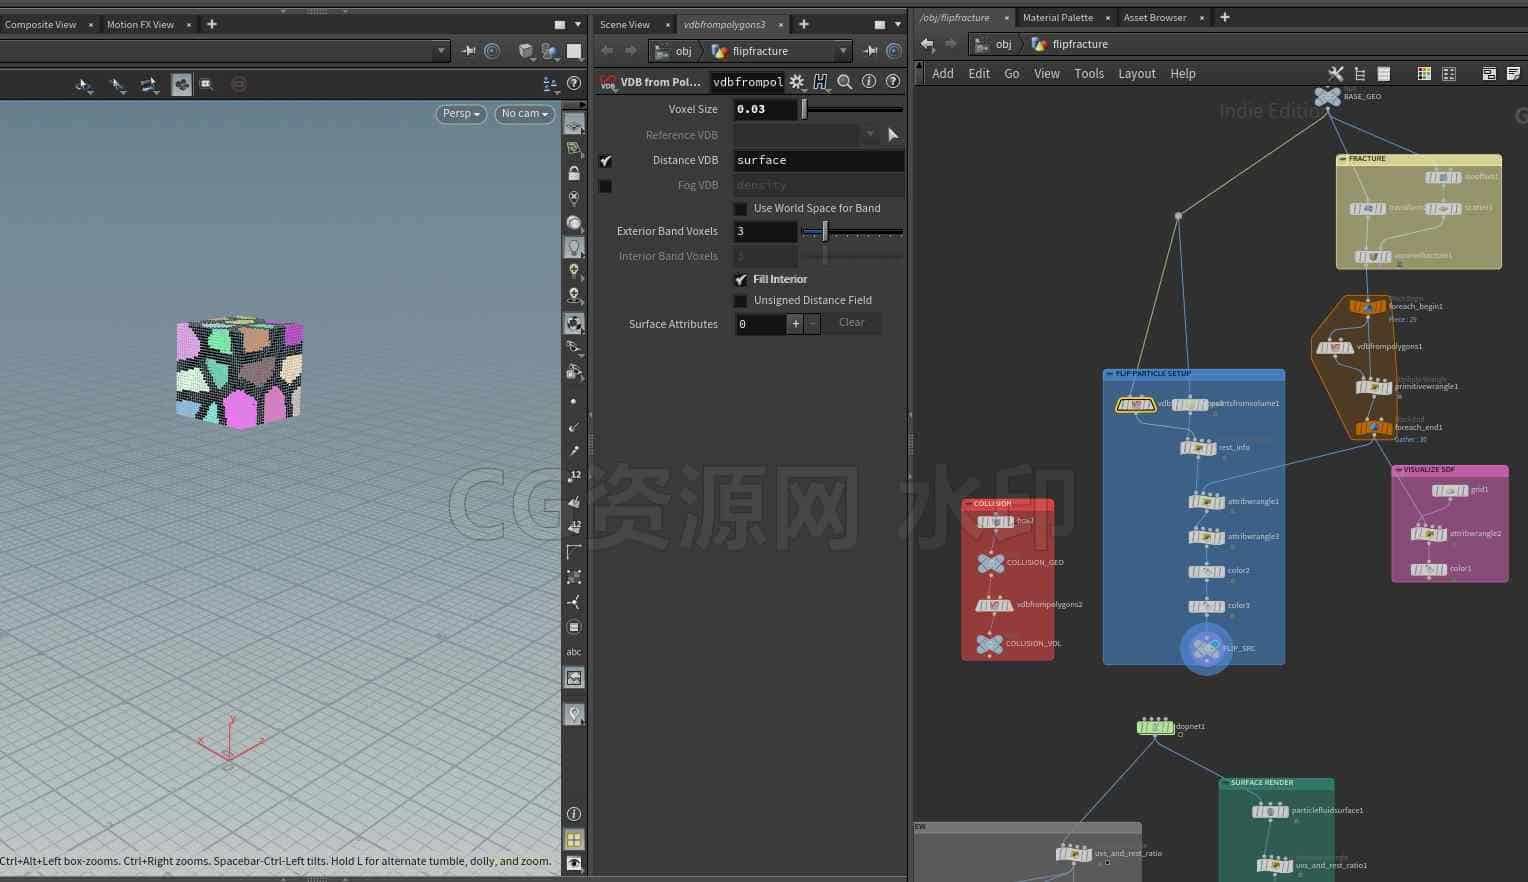Image resolution: width=1528 pixels, height=882 pixels.
Task: Click the 'abc' text display toolbar icon
Action: coord(574,652)
